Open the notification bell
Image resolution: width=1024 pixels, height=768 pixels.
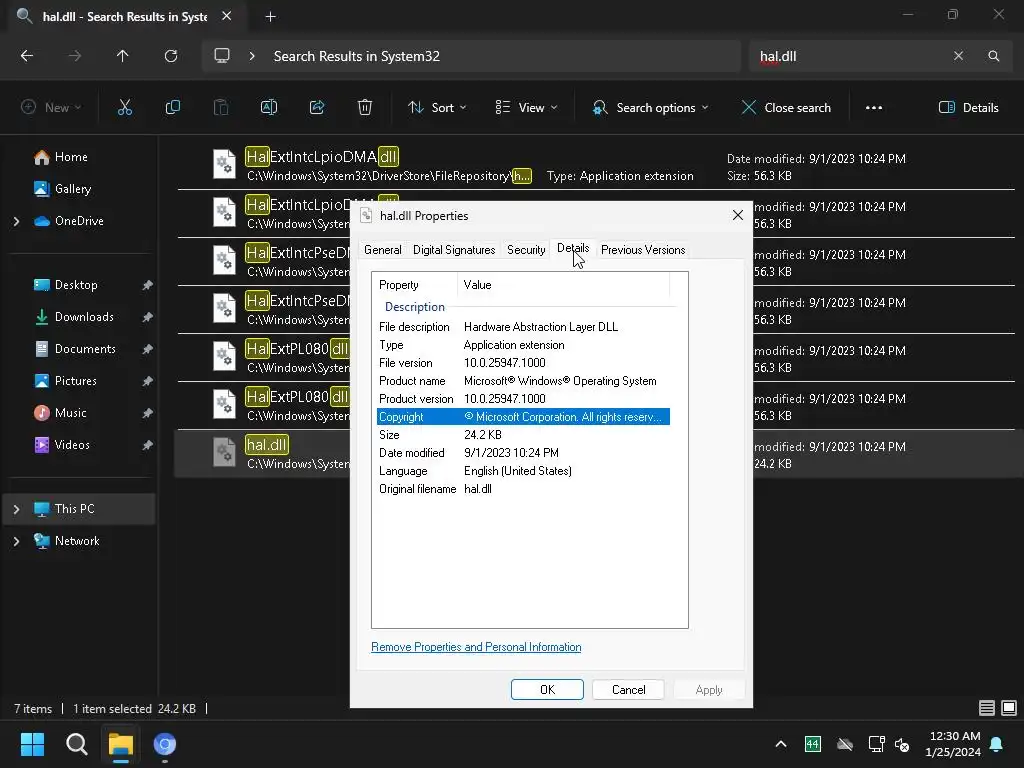pyautogui.click(x=997, y=744)
